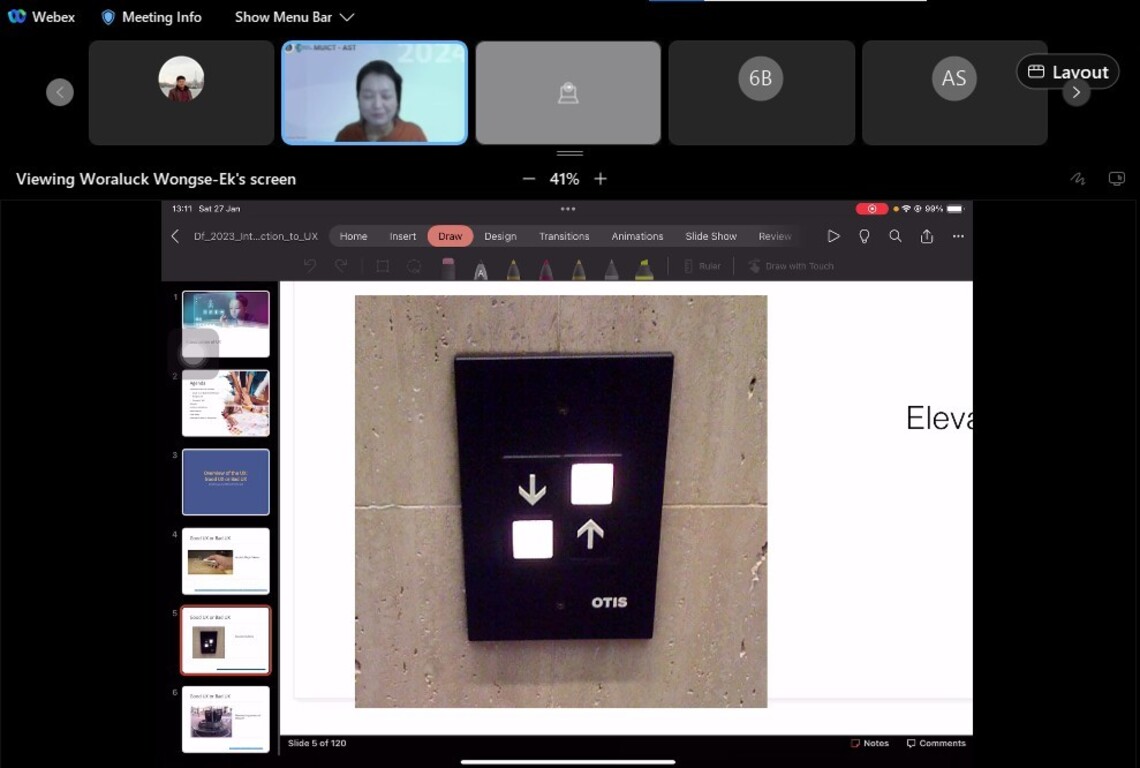
Task: Open the three-dot more options menu
Action: tap(958, 236)
